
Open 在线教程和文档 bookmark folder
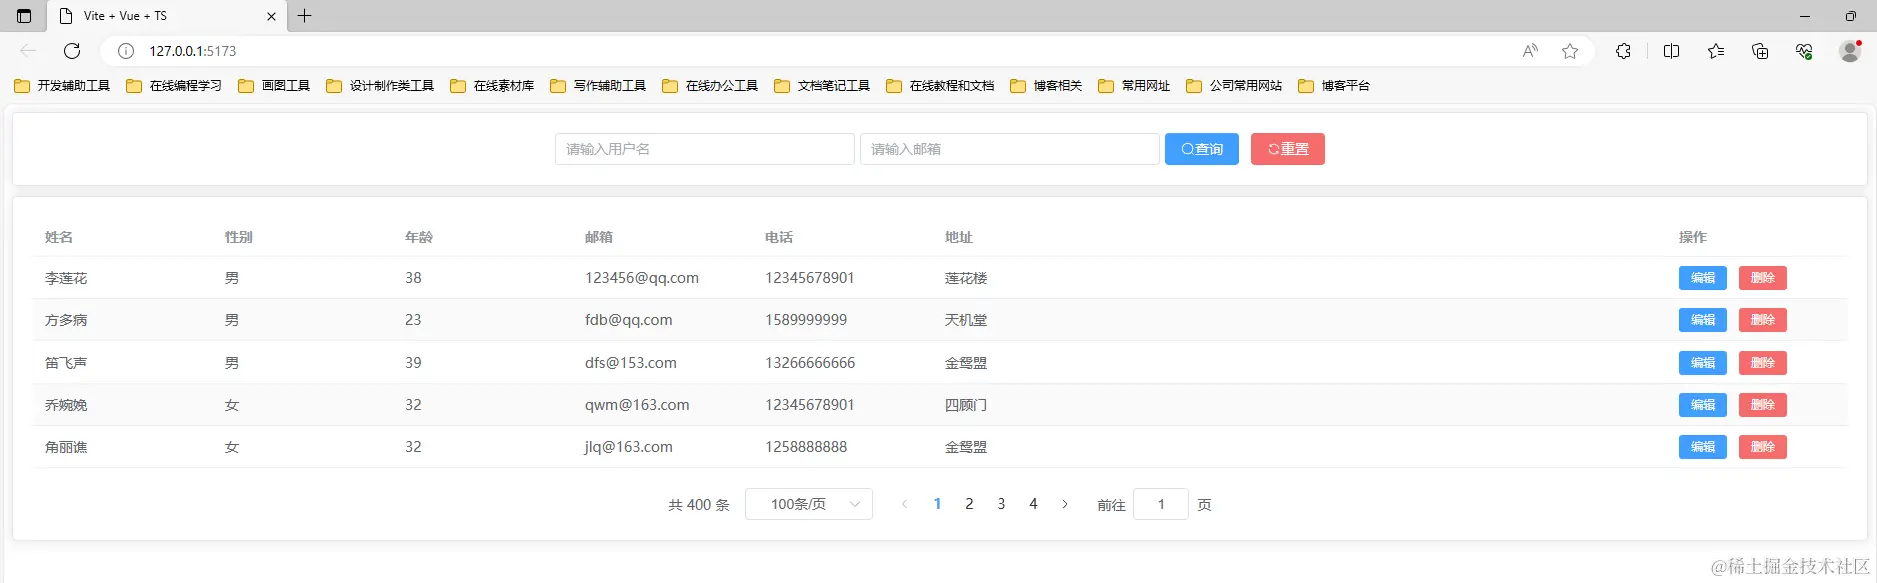tap(940, 86)
